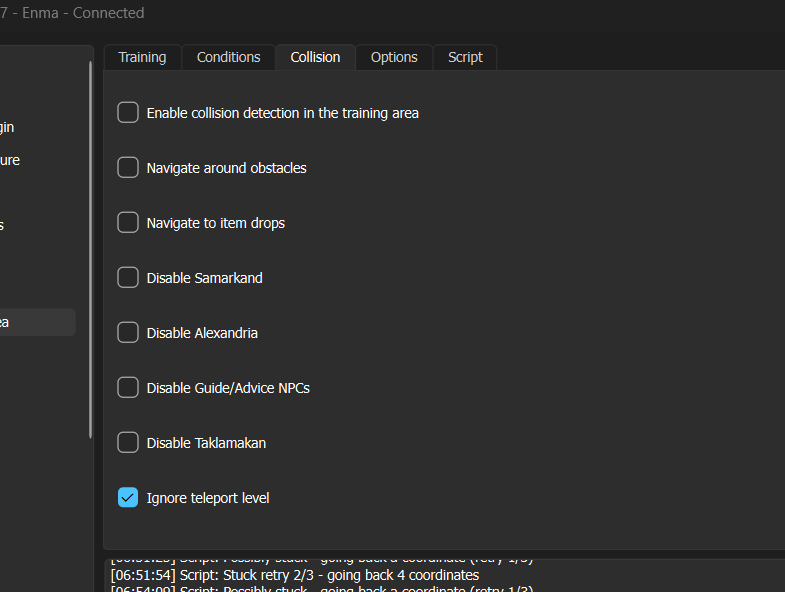Image resolution: width=785 pixels, height=592 pixels.
Task: Select the Collision tab
Action: [315, 57]
